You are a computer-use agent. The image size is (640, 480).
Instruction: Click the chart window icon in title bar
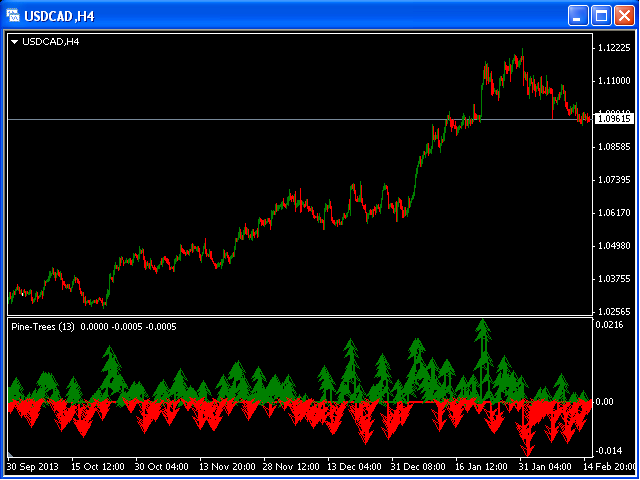(13, 16)
